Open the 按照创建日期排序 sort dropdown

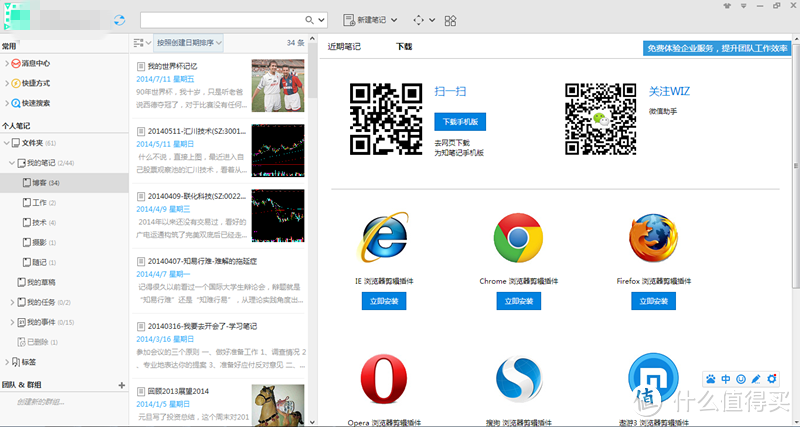coord(189,43)
